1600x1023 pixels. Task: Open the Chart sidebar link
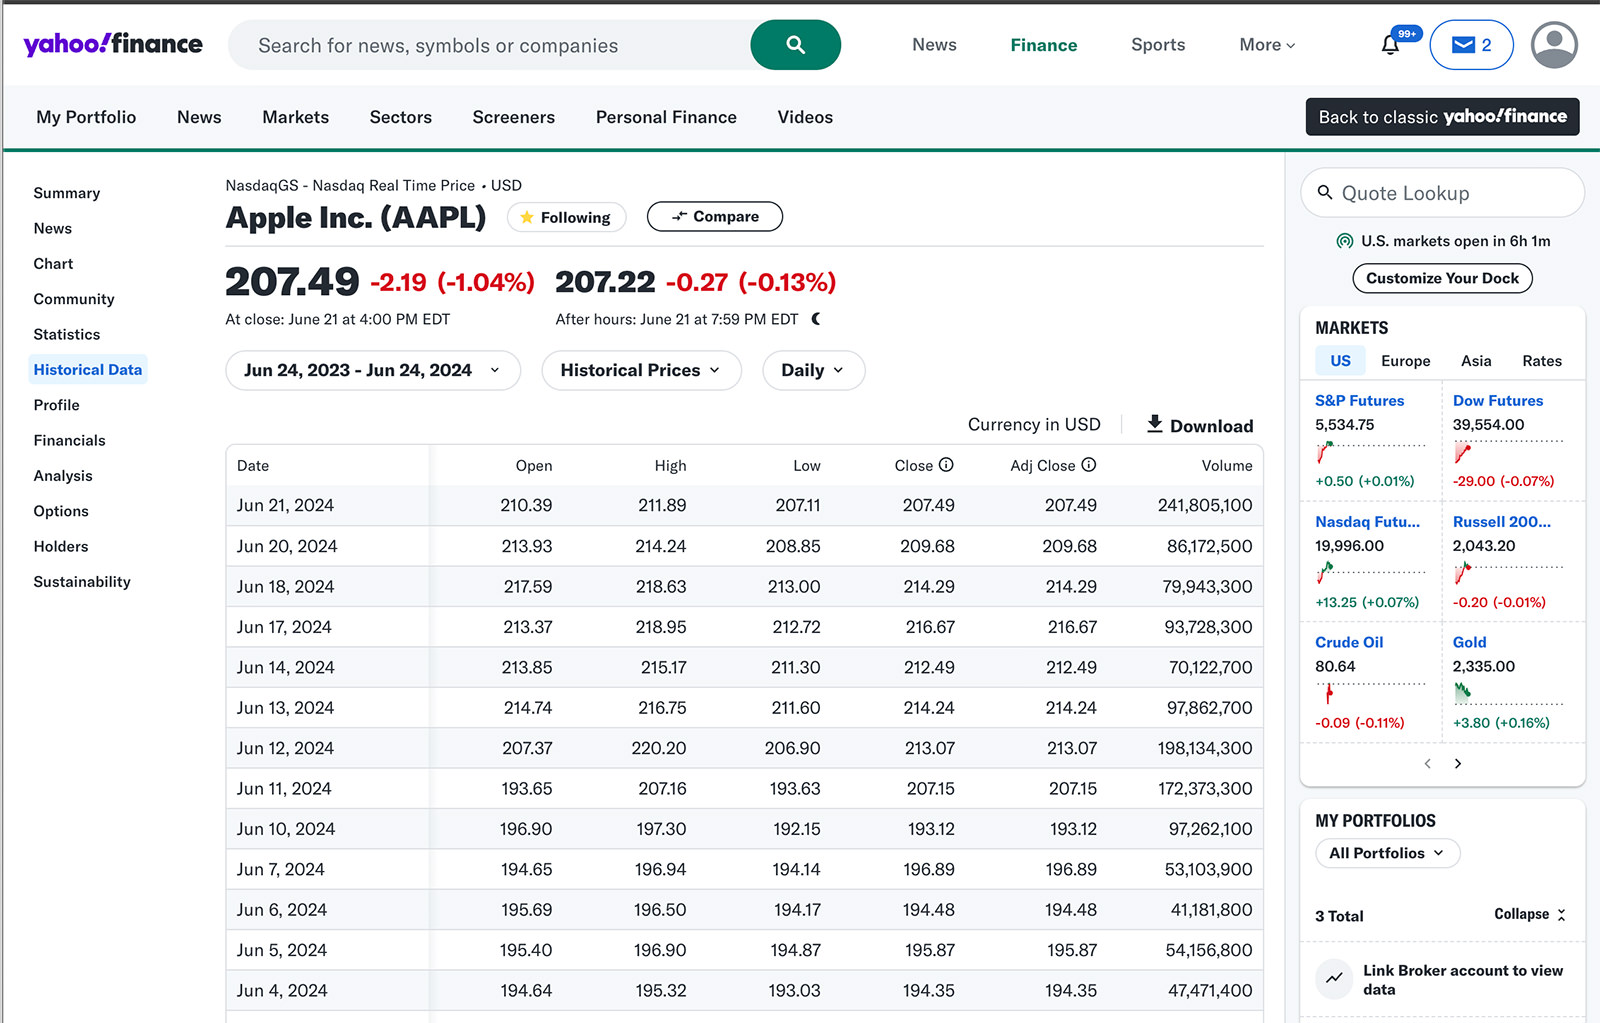[53, 264]
